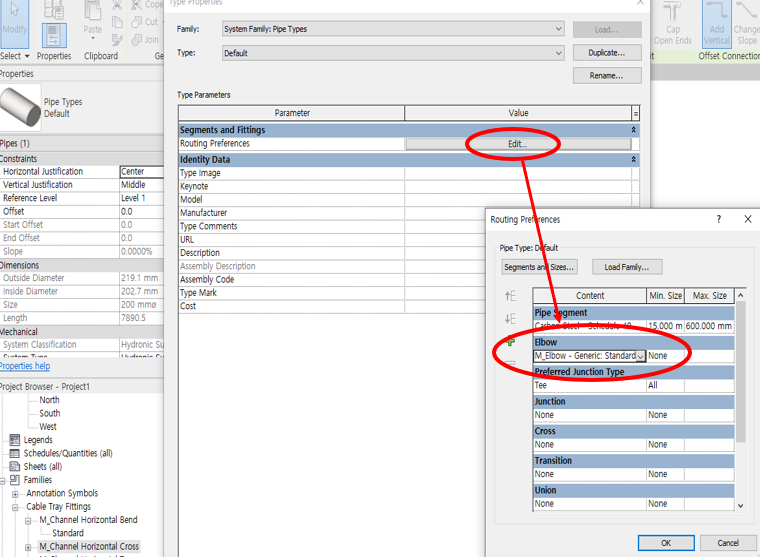The image size is (760, 559).
Task: Open the Select dropdown in the ribbon
Action: pos(15,56)
